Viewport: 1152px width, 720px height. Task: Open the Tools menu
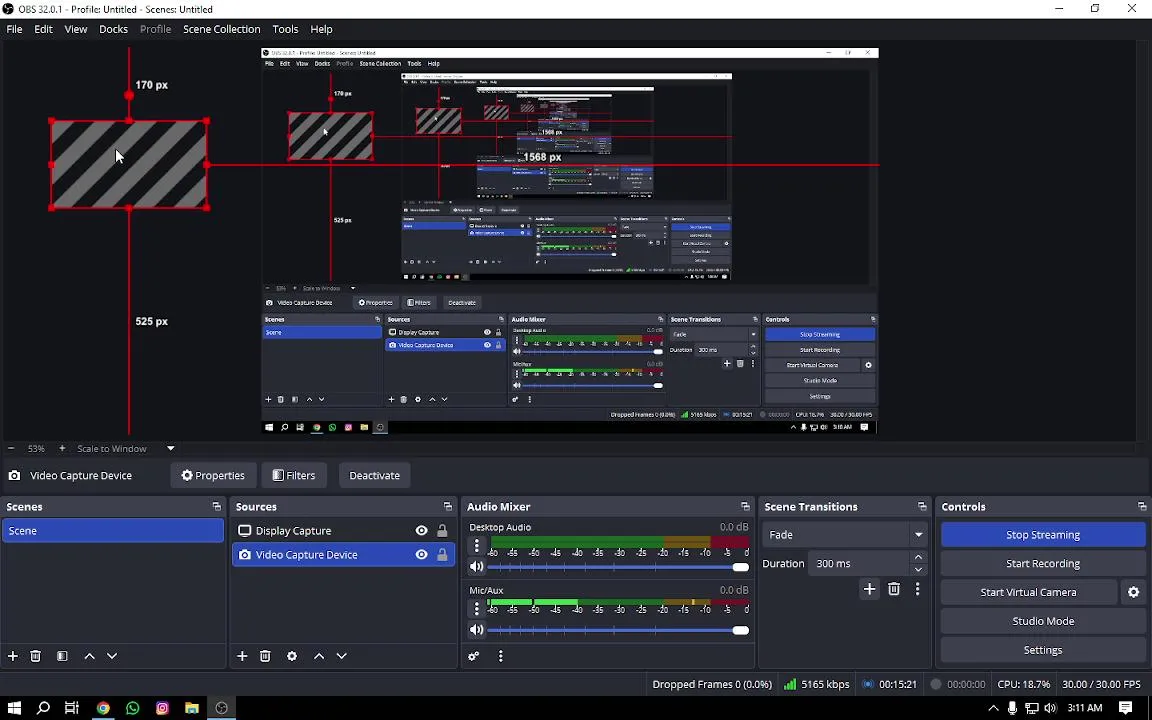[x=285, y=29]
